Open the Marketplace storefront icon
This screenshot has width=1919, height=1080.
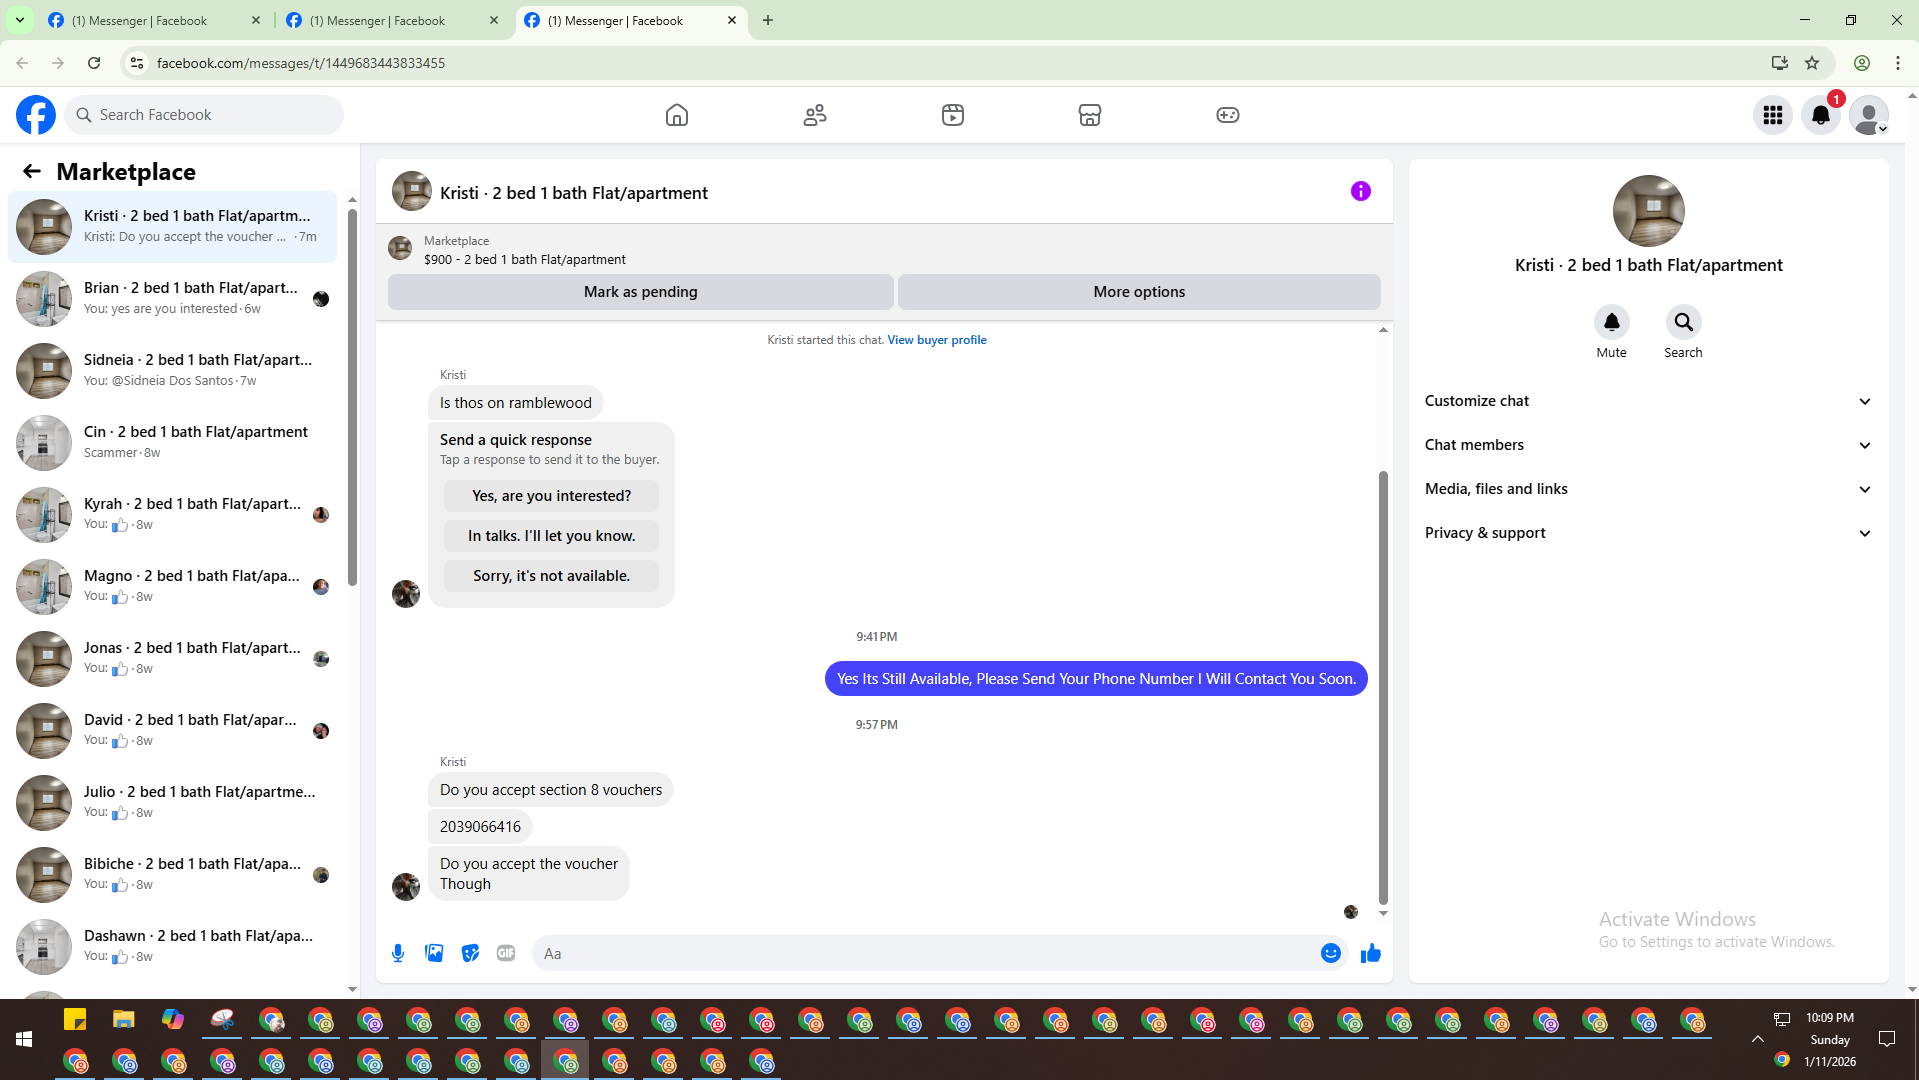tap(1090, 115)
